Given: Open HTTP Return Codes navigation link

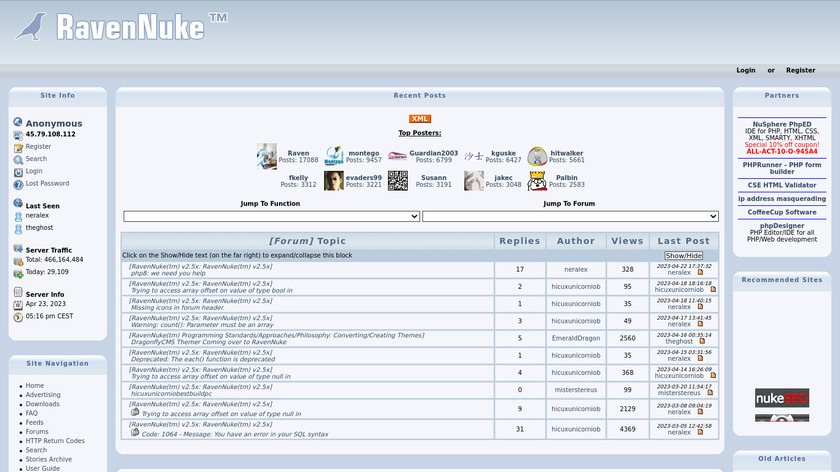Looking at the screenshot, I should point(55,440).
